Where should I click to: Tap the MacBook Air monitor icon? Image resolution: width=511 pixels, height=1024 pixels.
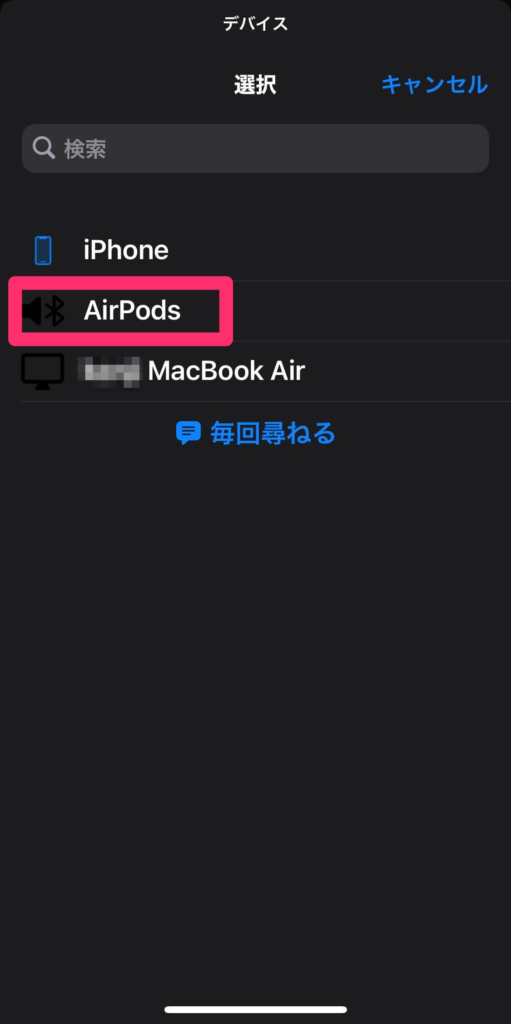pyautogui.click(x=43, y=372)
